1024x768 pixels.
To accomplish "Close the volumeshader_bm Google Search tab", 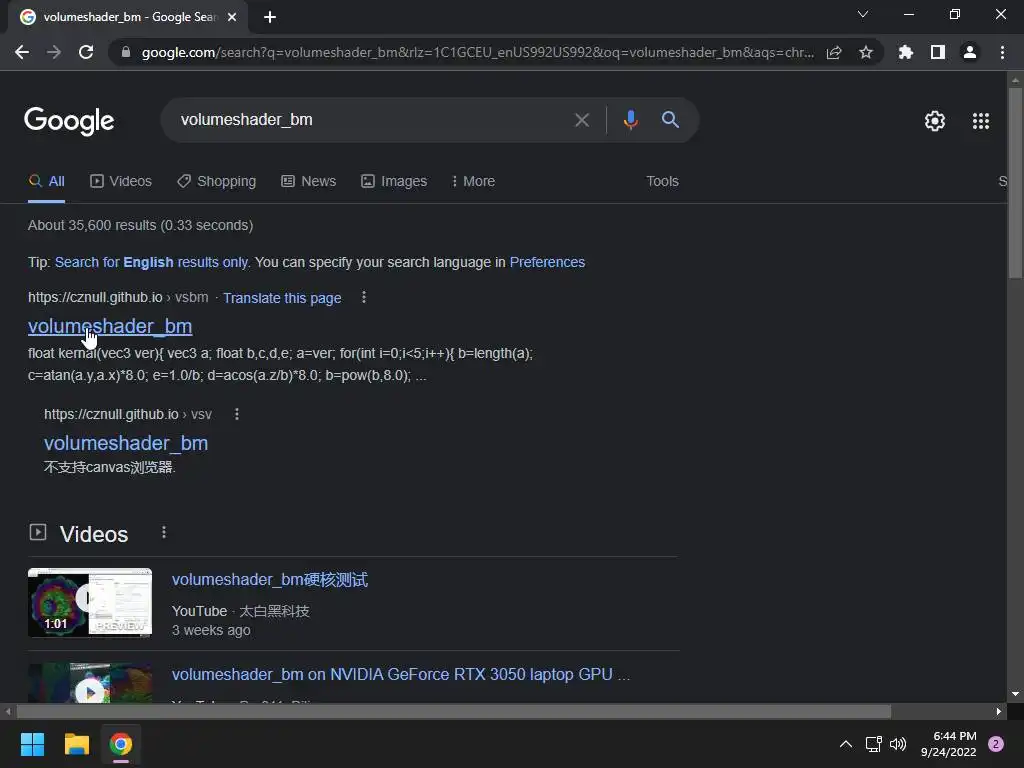I will [x=232, y=17].
